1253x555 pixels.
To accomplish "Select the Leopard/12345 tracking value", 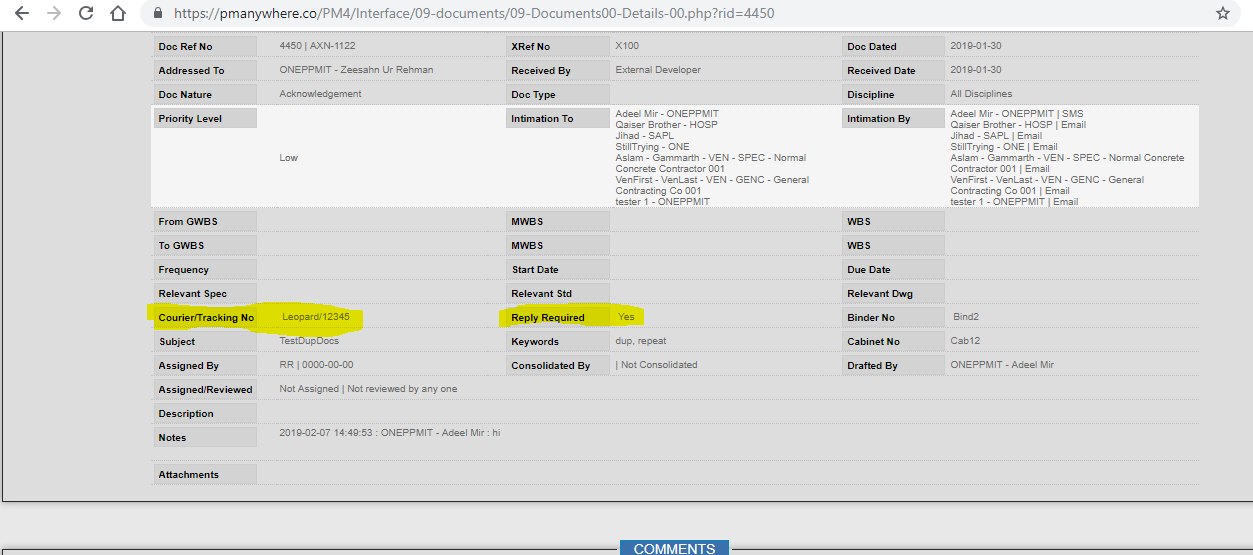I will click(x=316, y=317).
